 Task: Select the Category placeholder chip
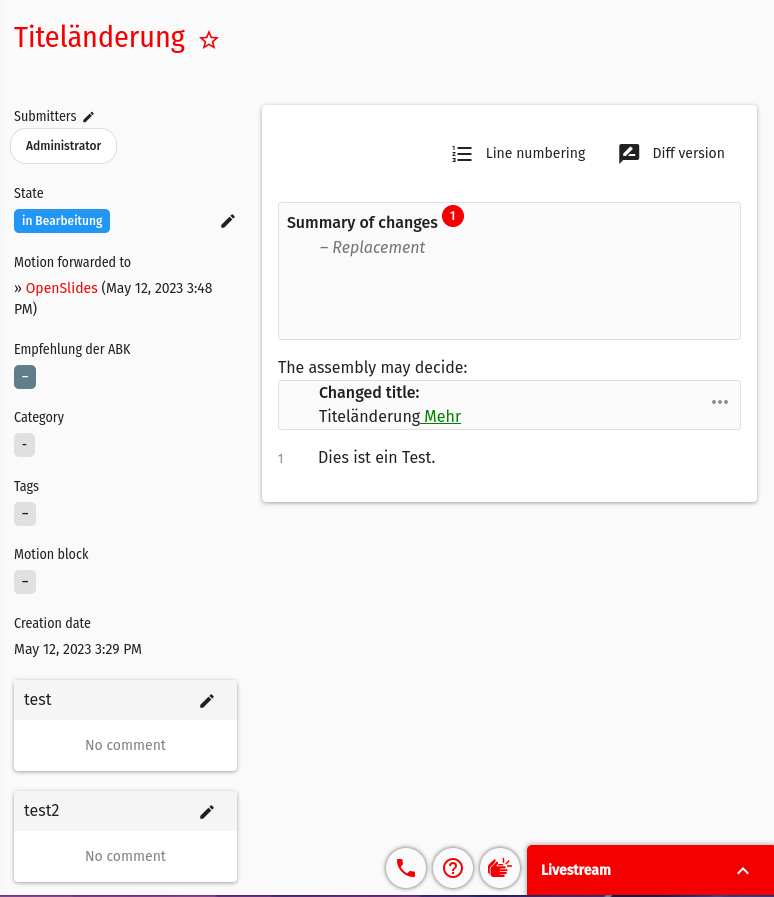click(x=24, y=445)
